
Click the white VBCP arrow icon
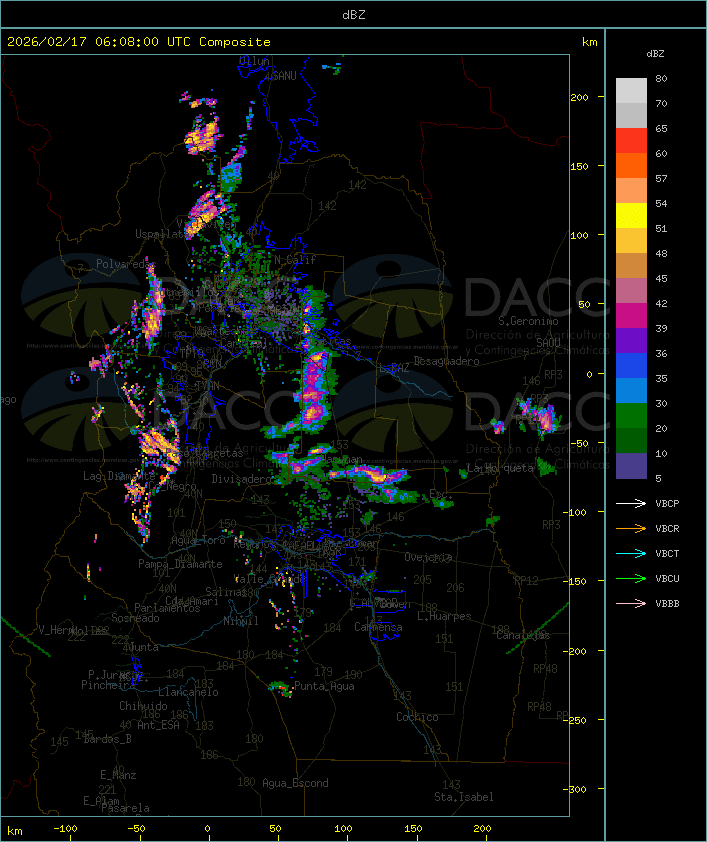tap(631, 503)
